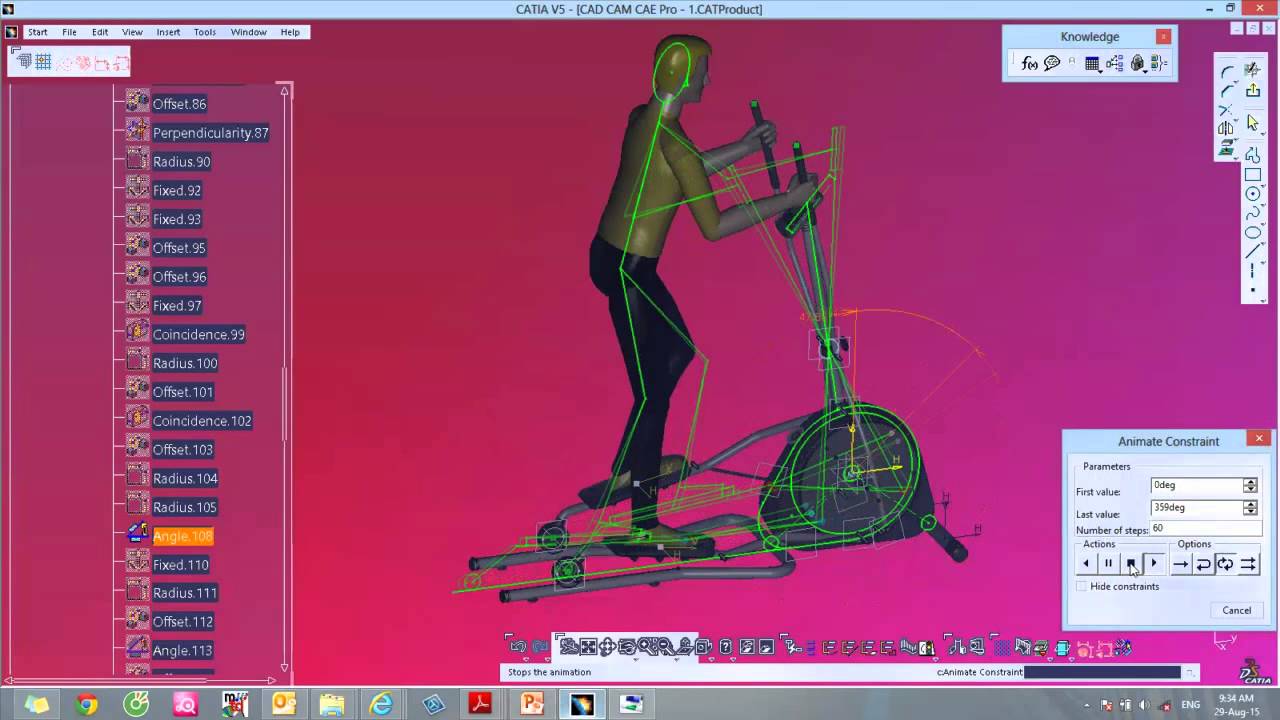Open Internet Explorer from the taskbar
Screen dimensions: 1280x720
click(381, 705)
